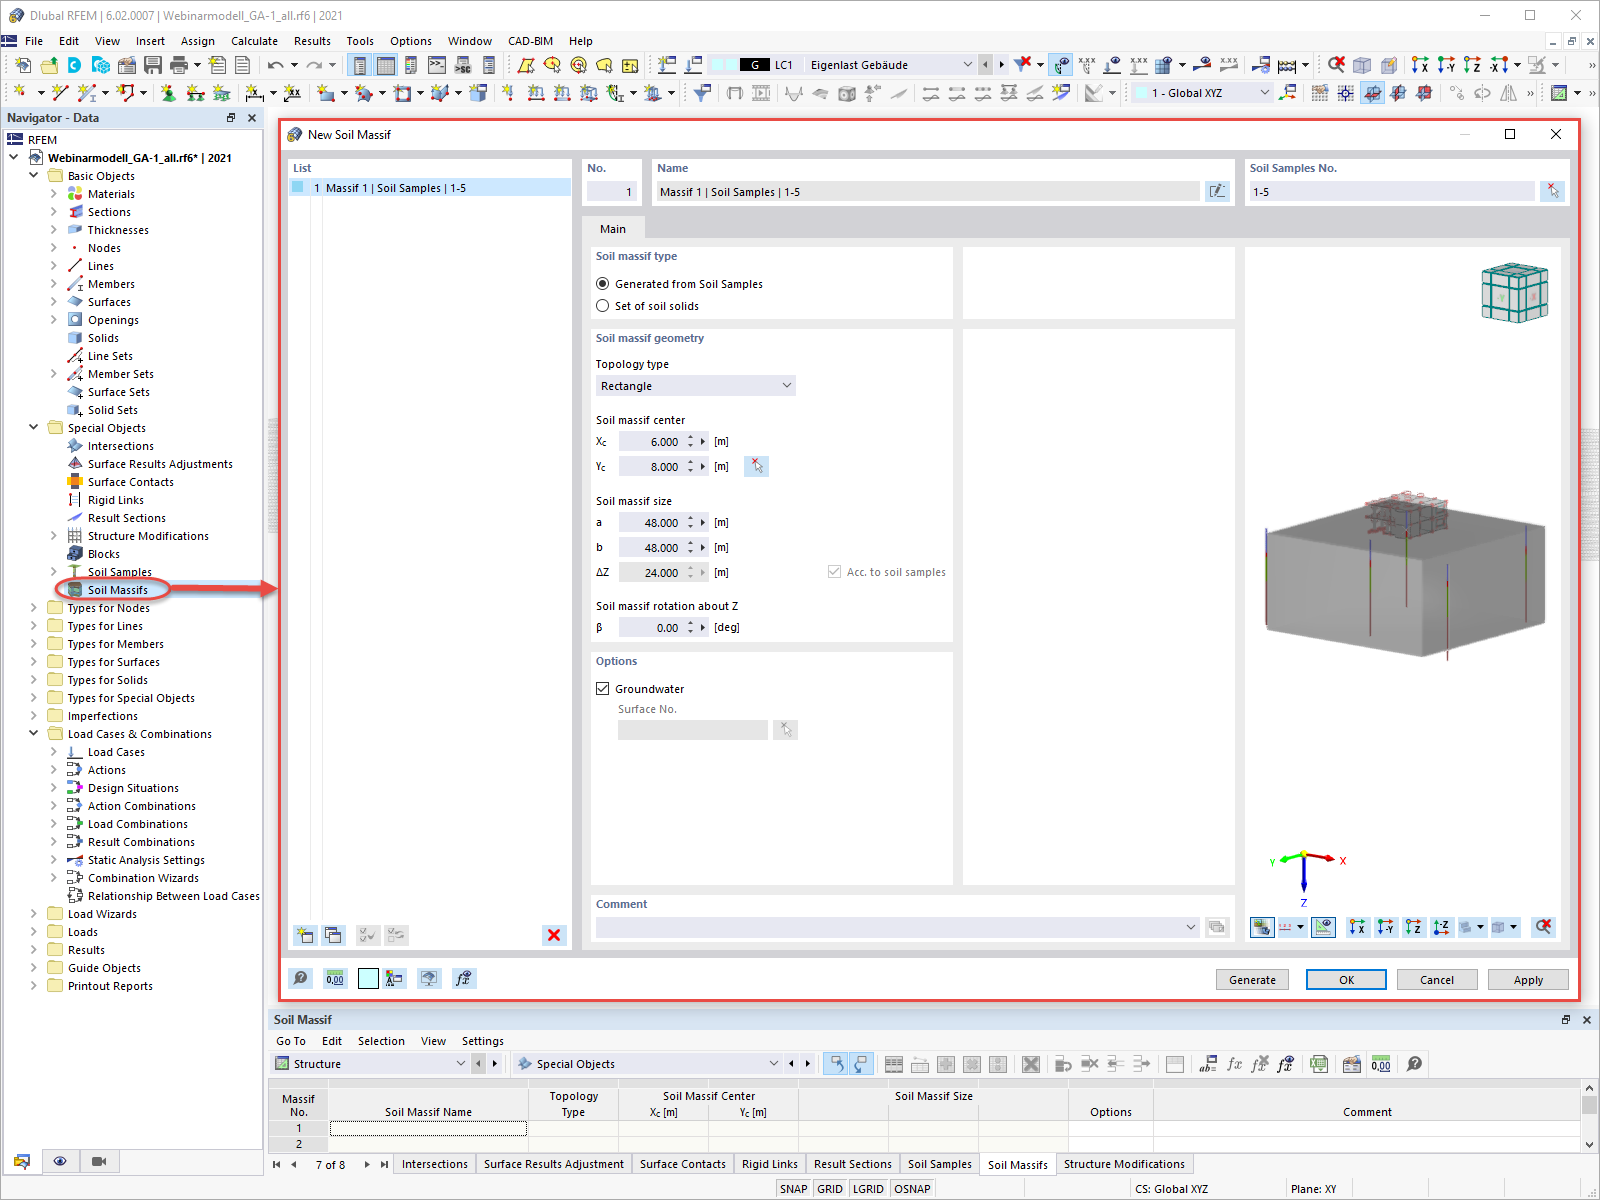Switch to the Rigid Links table tab
This screenshot has height=1200, width=1600.
click(x=769, y=1164)
